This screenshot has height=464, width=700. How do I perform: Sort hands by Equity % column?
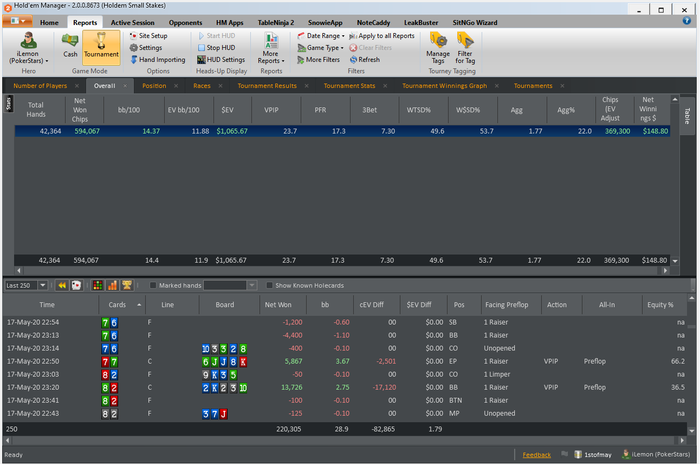coord(660,305)
